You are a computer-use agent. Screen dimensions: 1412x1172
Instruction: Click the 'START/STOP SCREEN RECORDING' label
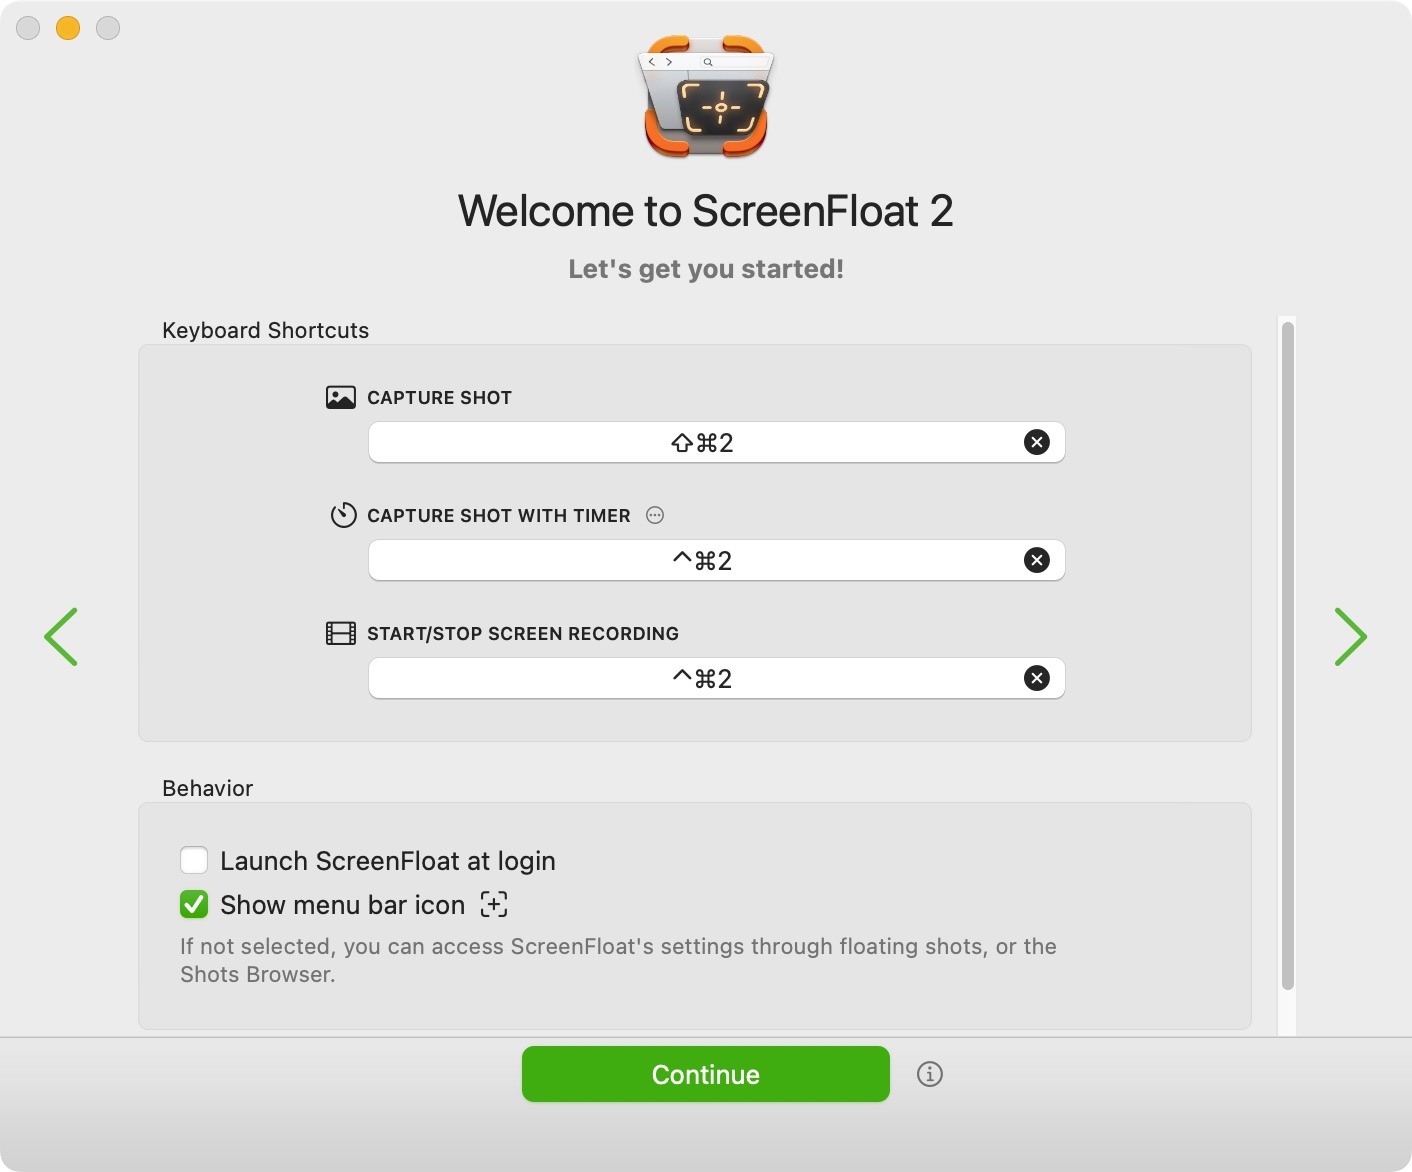[523, 633]
